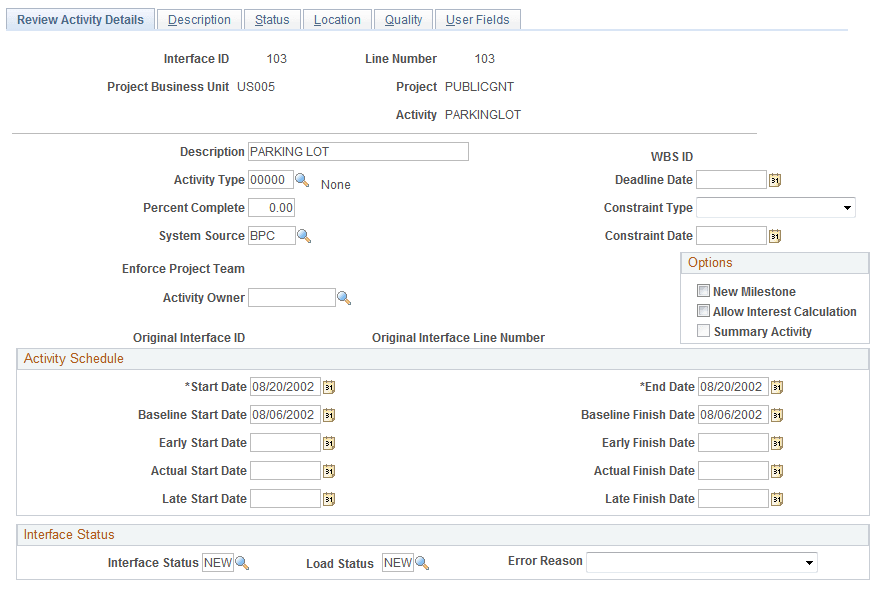The height and width of the screenshot is (592, 885).
Task: Open the Interface Status lookup magnifier
Action: pyautogui.click(x=240, y=562)
